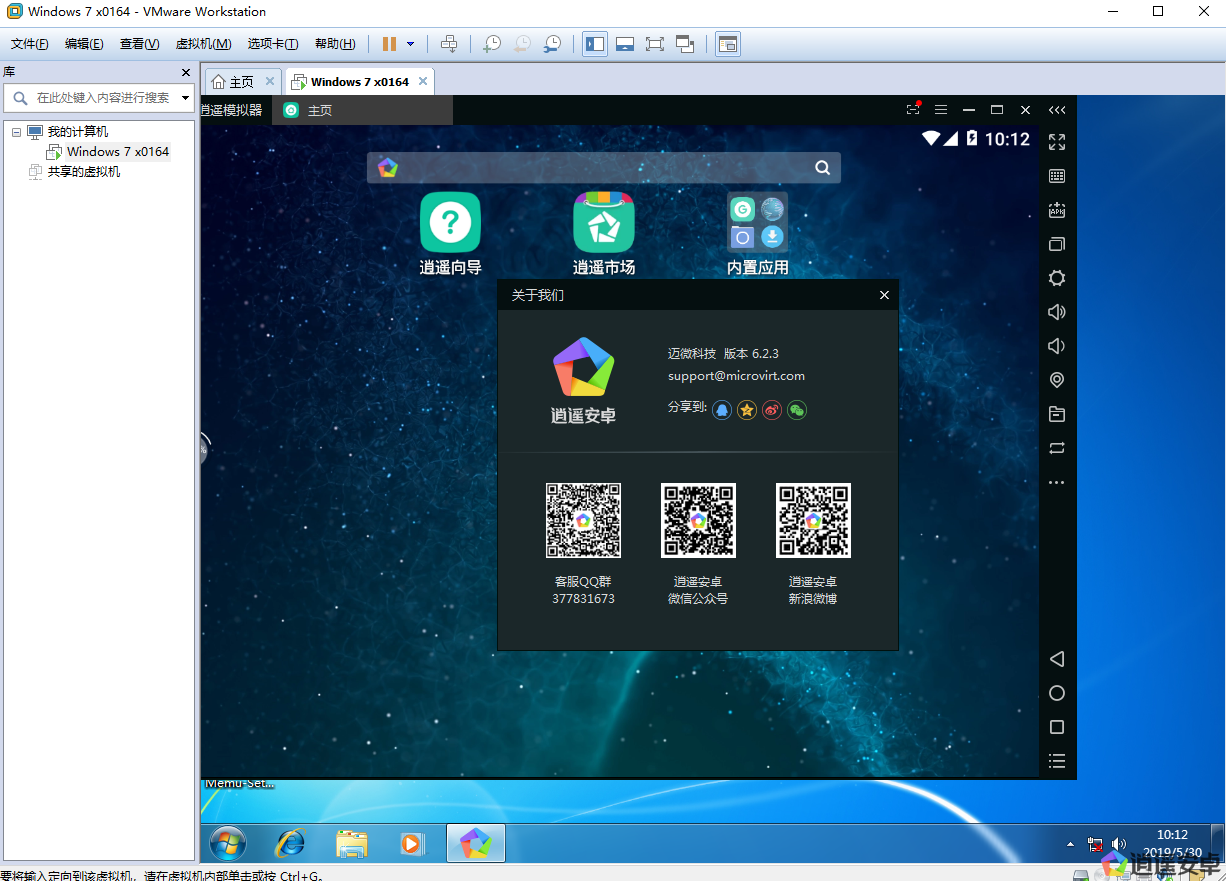Collapse the 我的计算机 tree node

pyautogui.click(x=16, y=132)
